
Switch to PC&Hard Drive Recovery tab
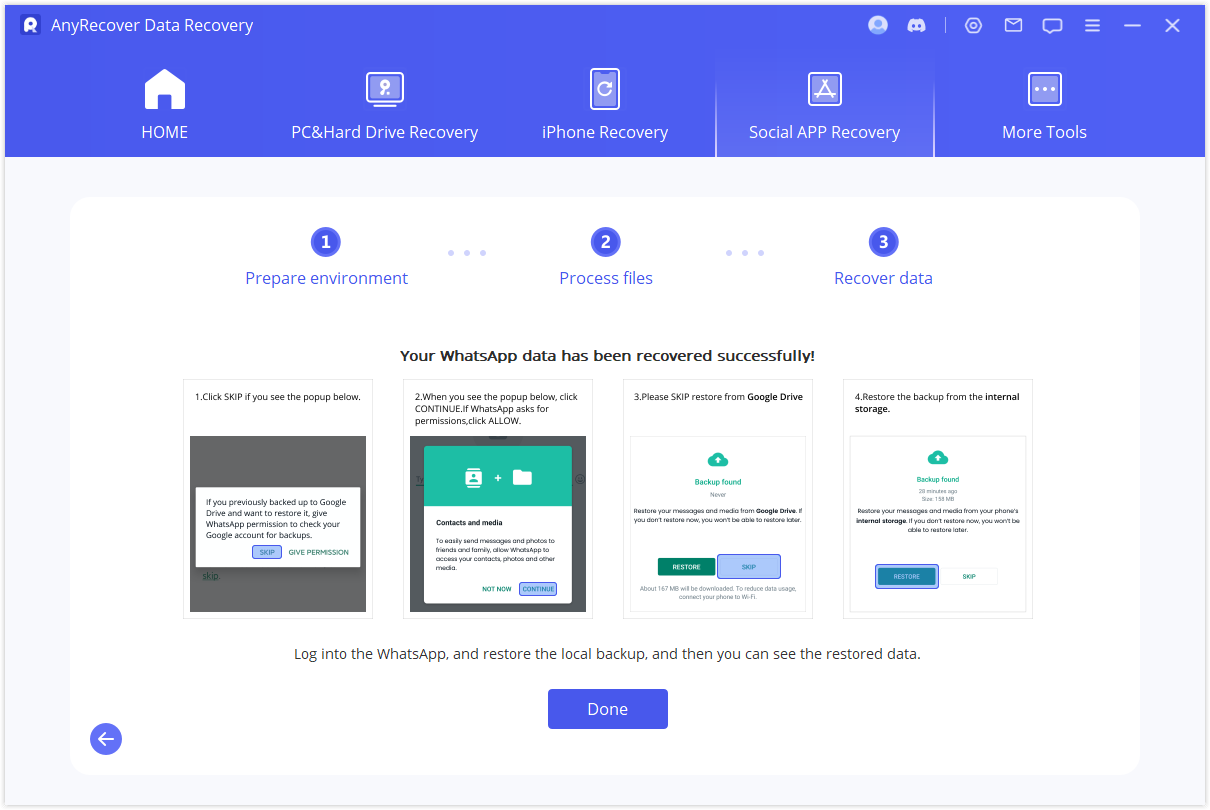click(384, 106)
